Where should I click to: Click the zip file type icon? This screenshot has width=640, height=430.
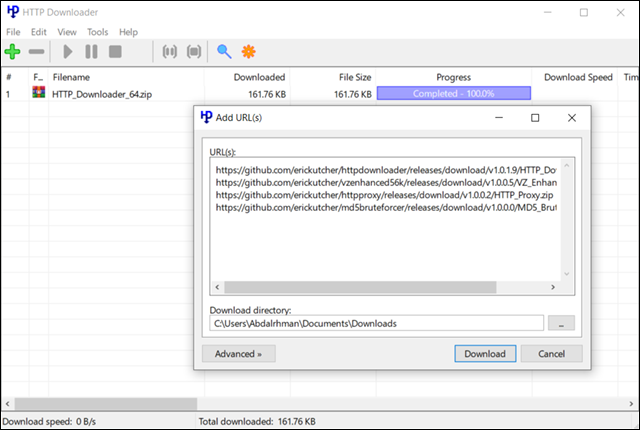click(x=39, y=93)
